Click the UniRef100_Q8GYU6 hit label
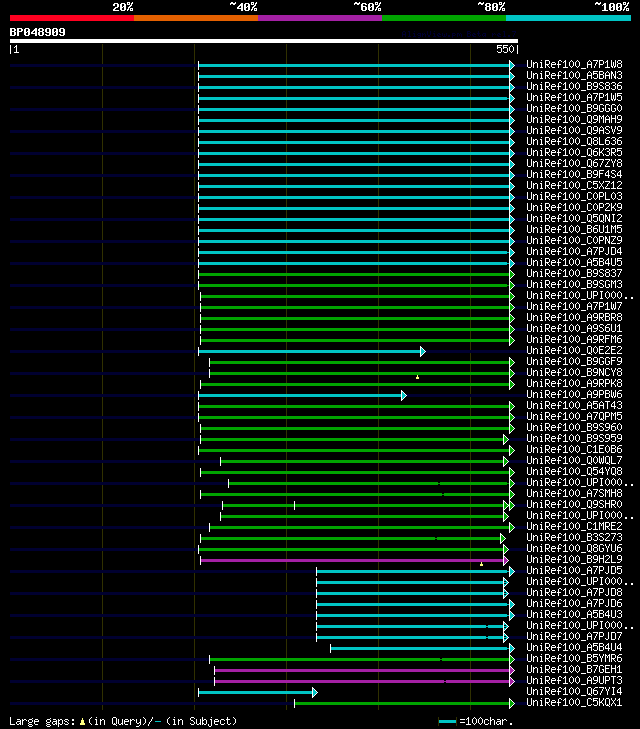This screenshot has width=640, height=729. click(574, 549)
